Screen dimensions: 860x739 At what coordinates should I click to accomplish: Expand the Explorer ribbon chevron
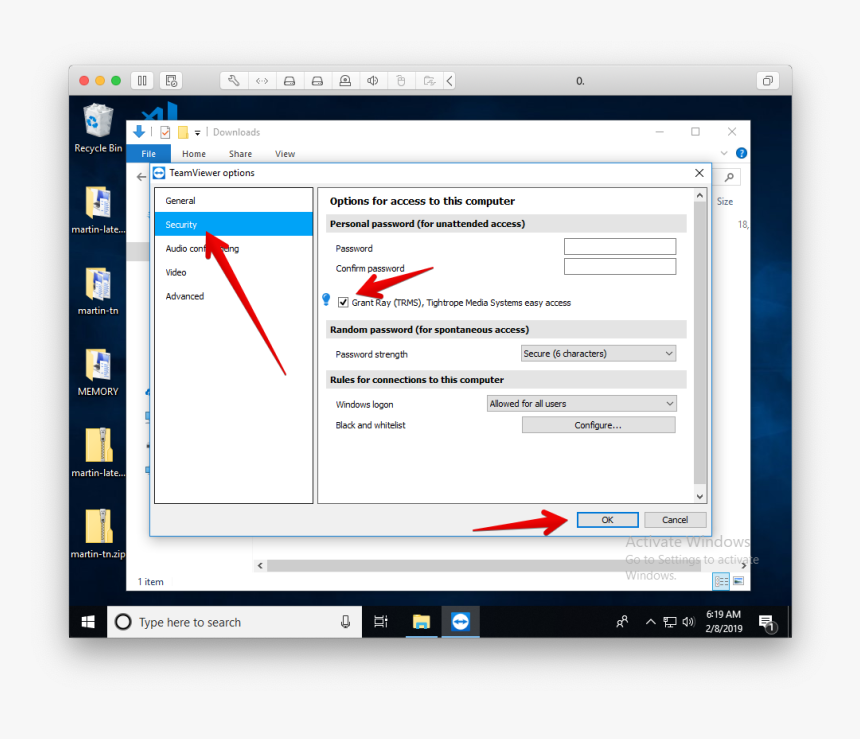pos(724,153)
